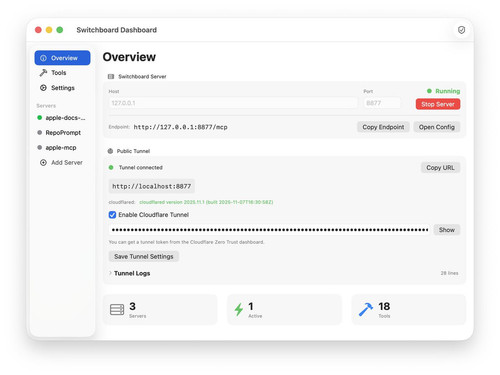This screenshot has height=375, width=500.
Task: Click the Servers stack icon in stats card
Action: (x=117, y=309)
